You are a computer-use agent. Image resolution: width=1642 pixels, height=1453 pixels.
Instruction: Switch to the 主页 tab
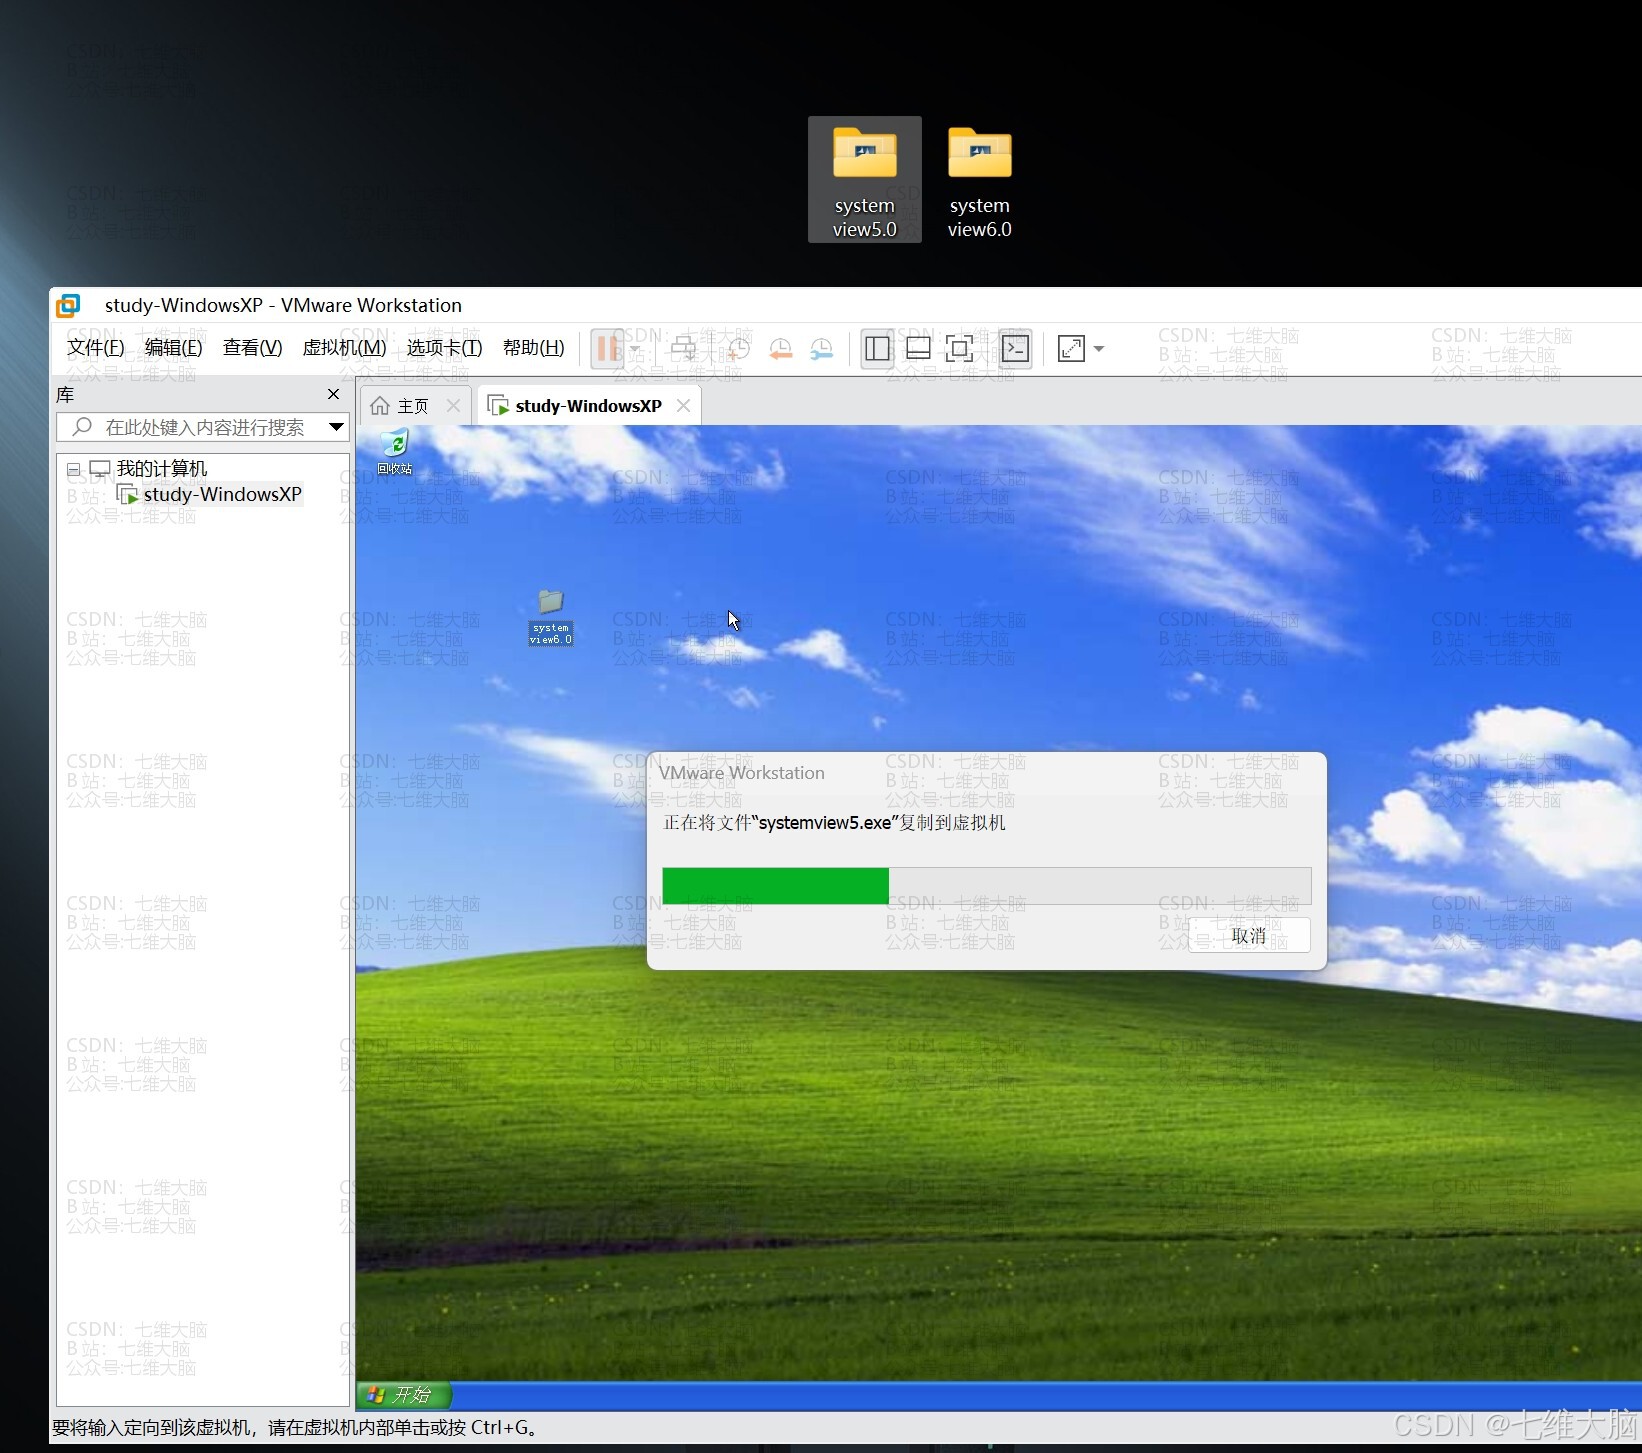[x=413, y=406]
